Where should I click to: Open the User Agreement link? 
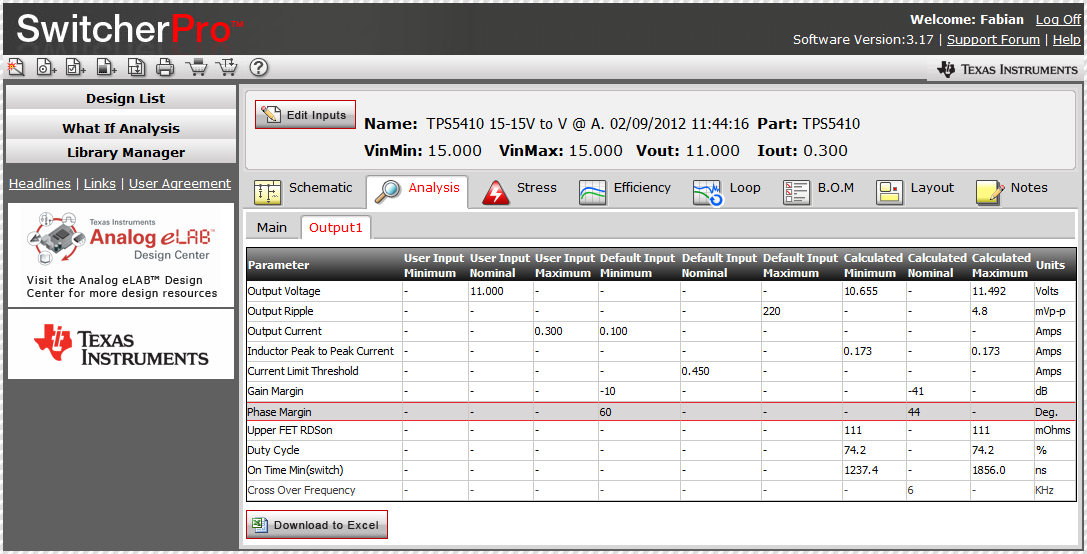click(180, 183)
